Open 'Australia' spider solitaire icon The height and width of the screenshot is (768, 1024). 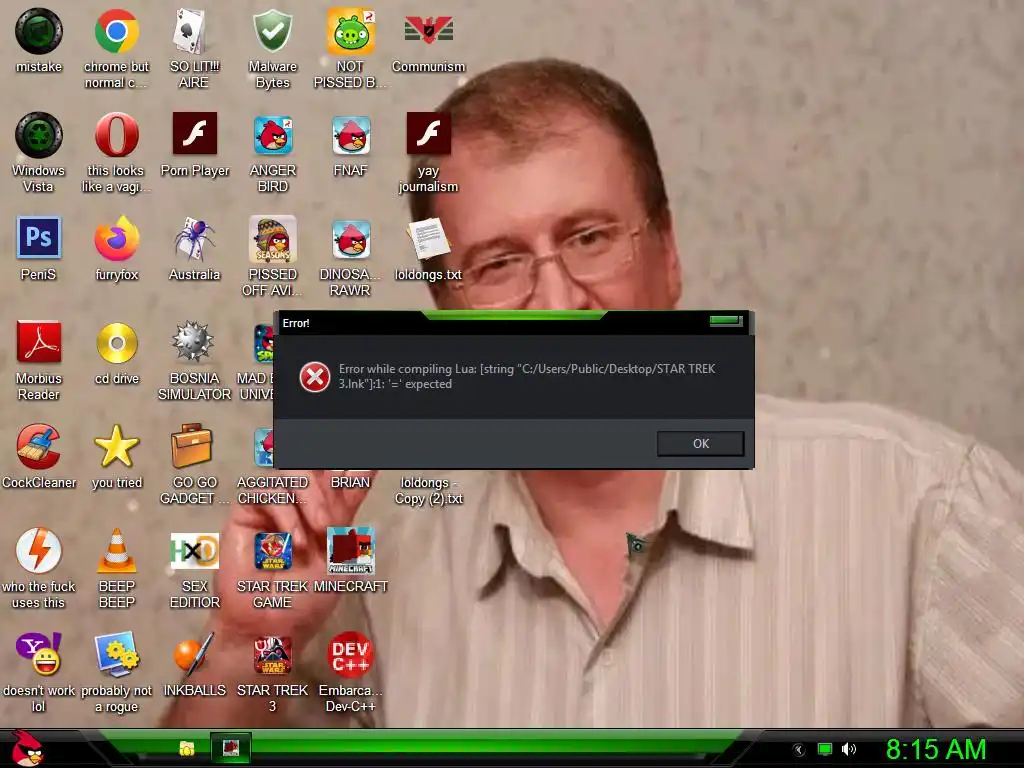tap(194, 238)
